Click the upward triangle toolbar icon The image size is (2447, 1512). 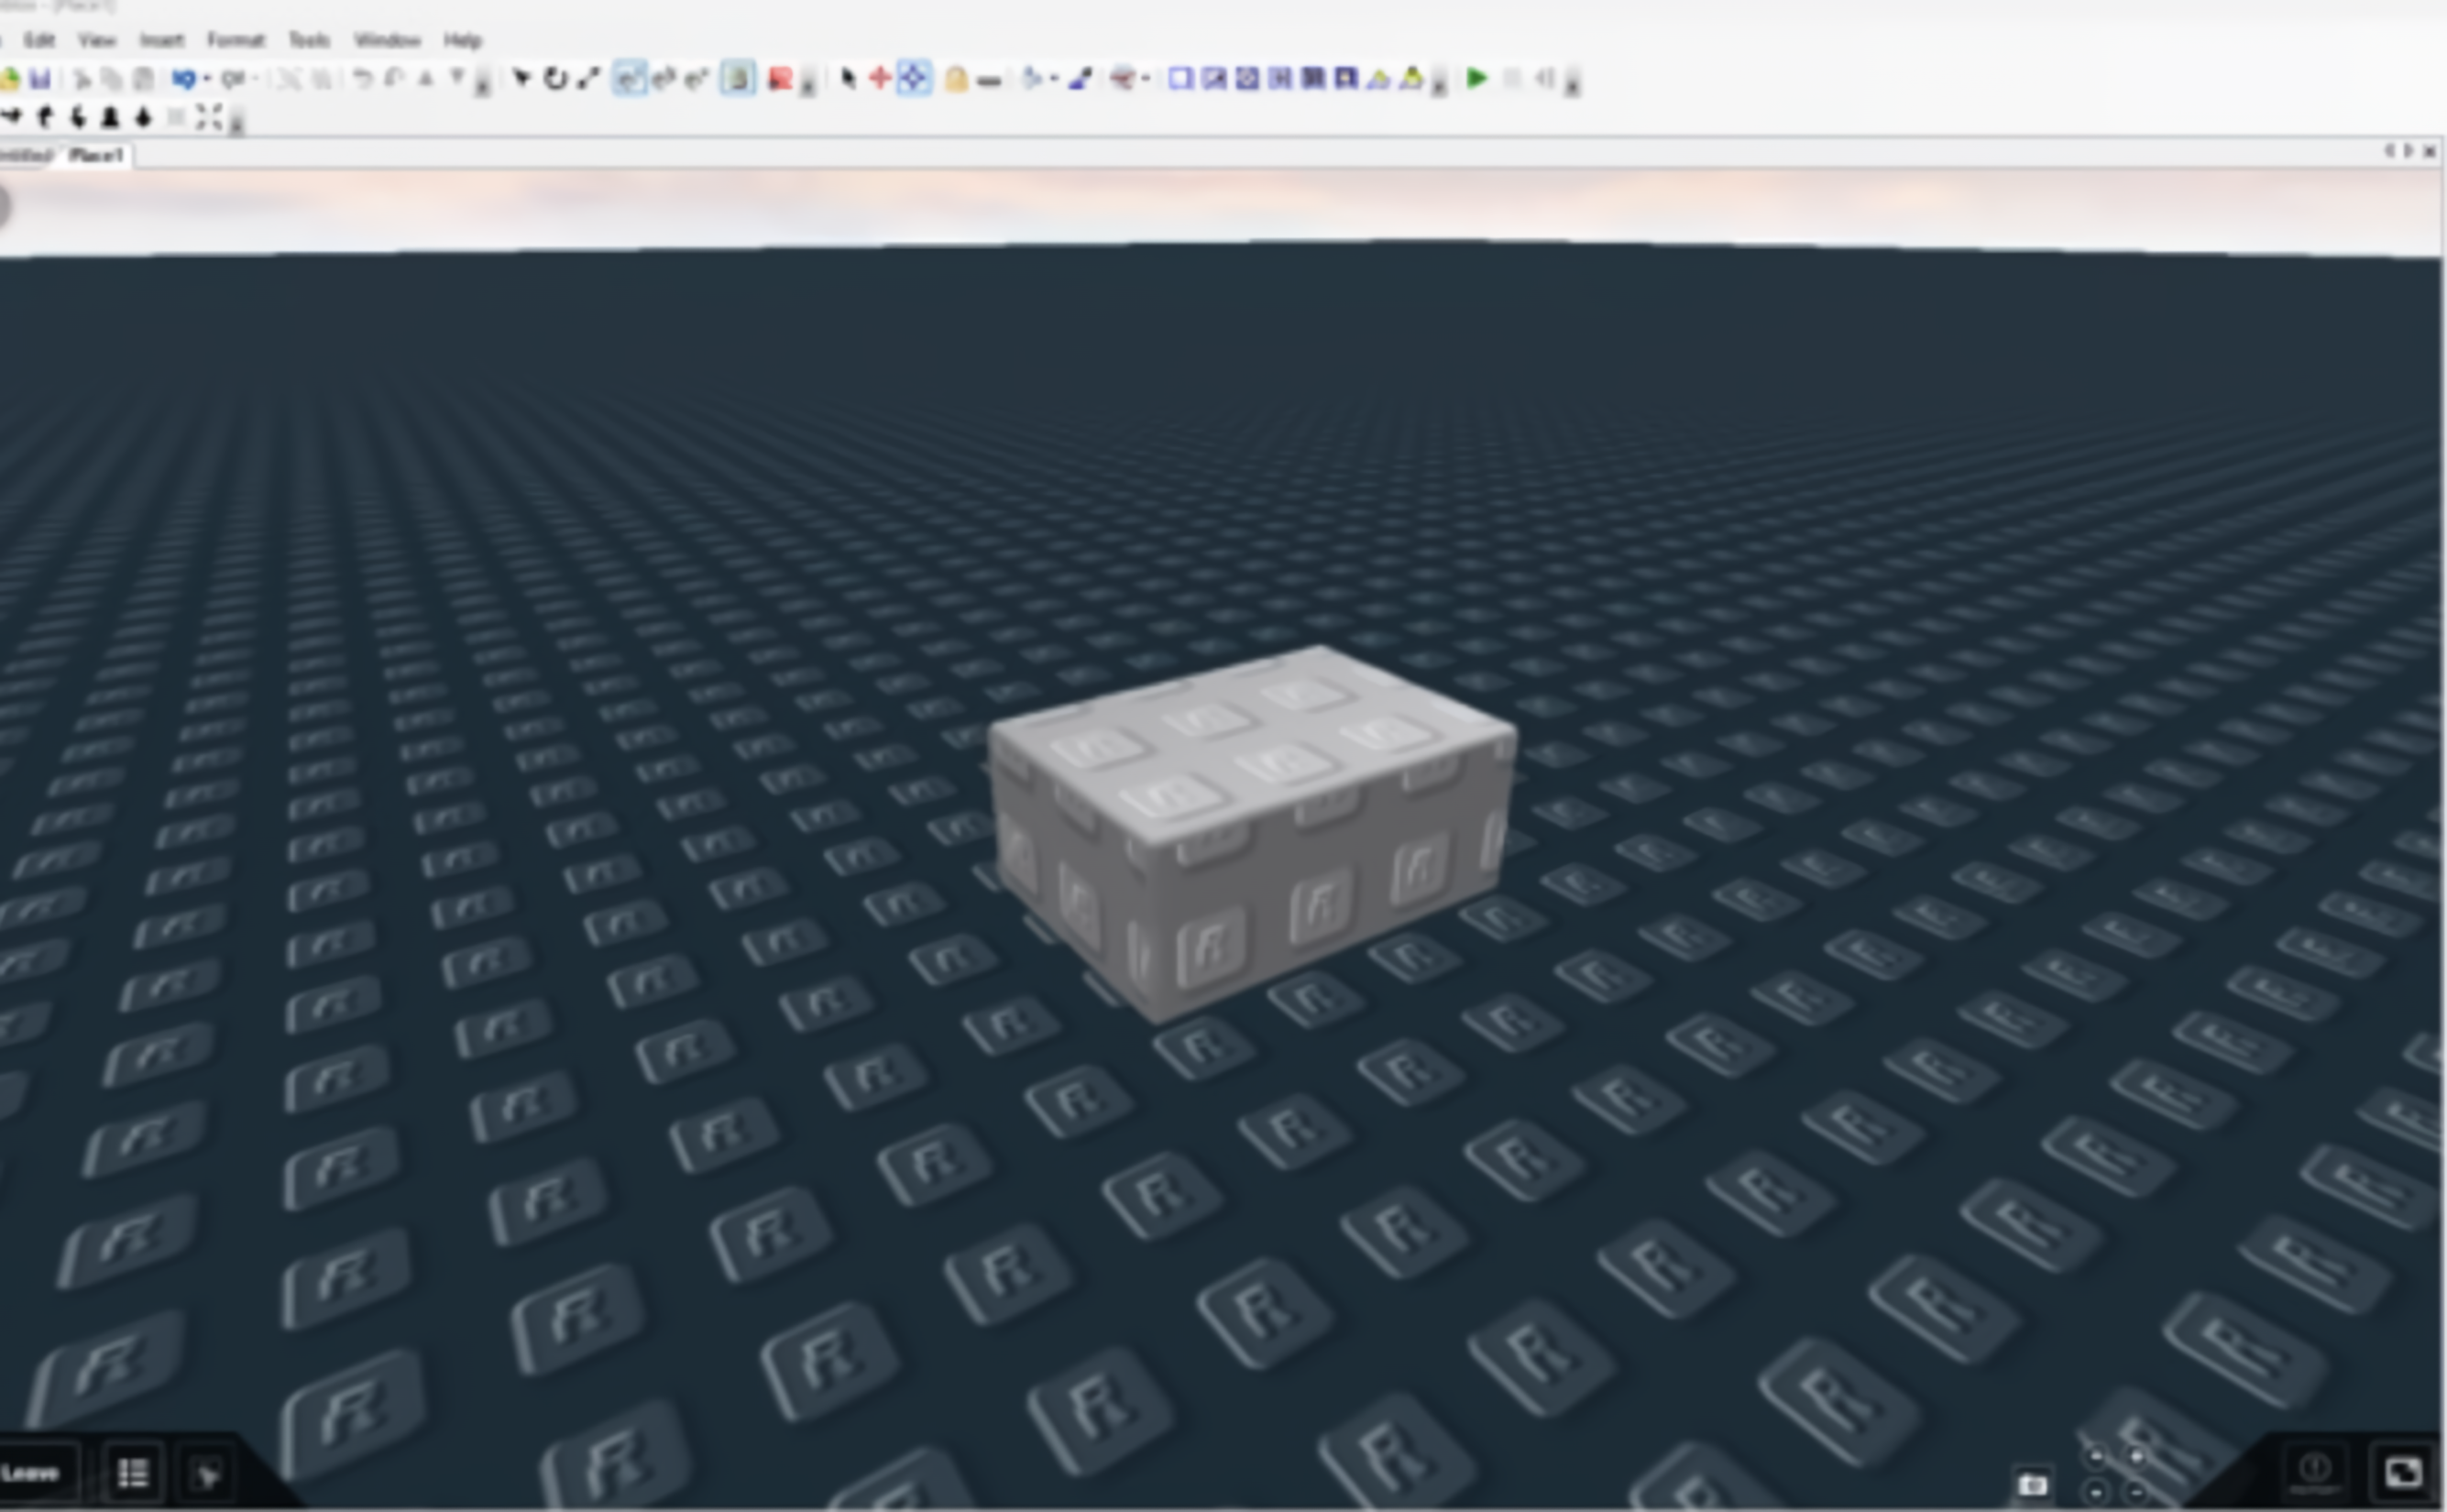tap(426, 78)
